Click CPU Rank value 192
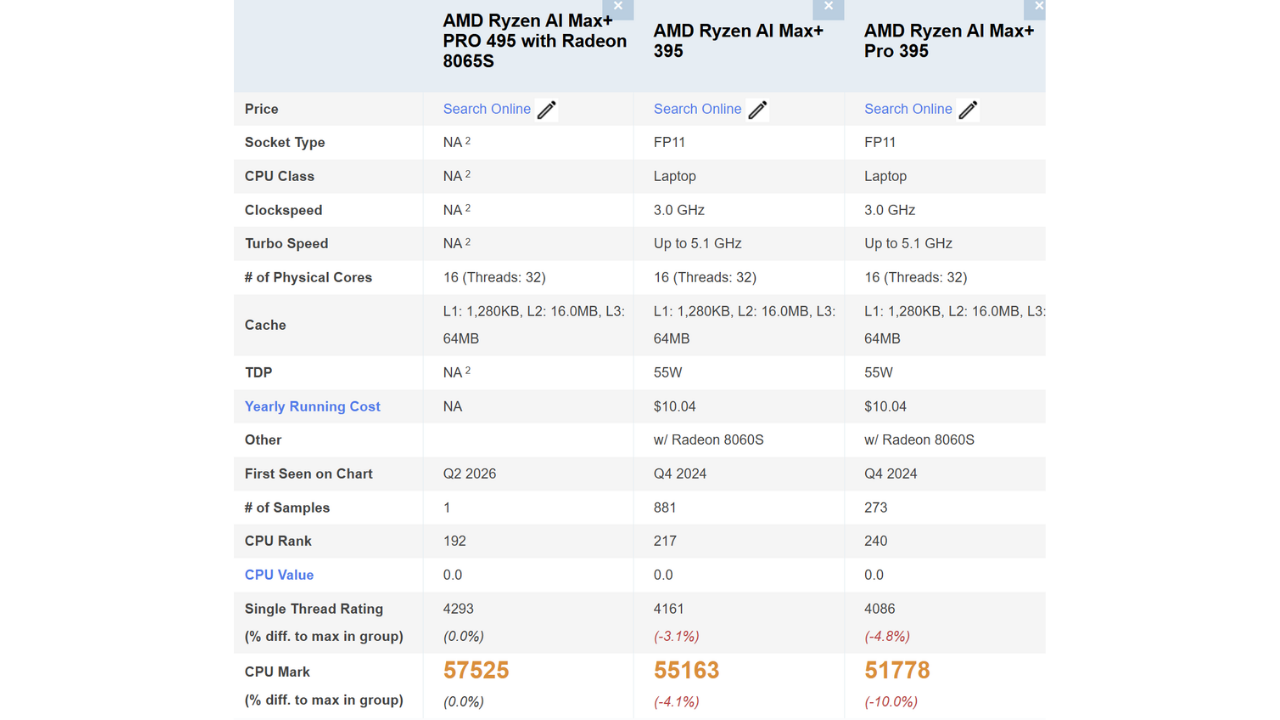The image size is (1280, 720). [455, 541]
